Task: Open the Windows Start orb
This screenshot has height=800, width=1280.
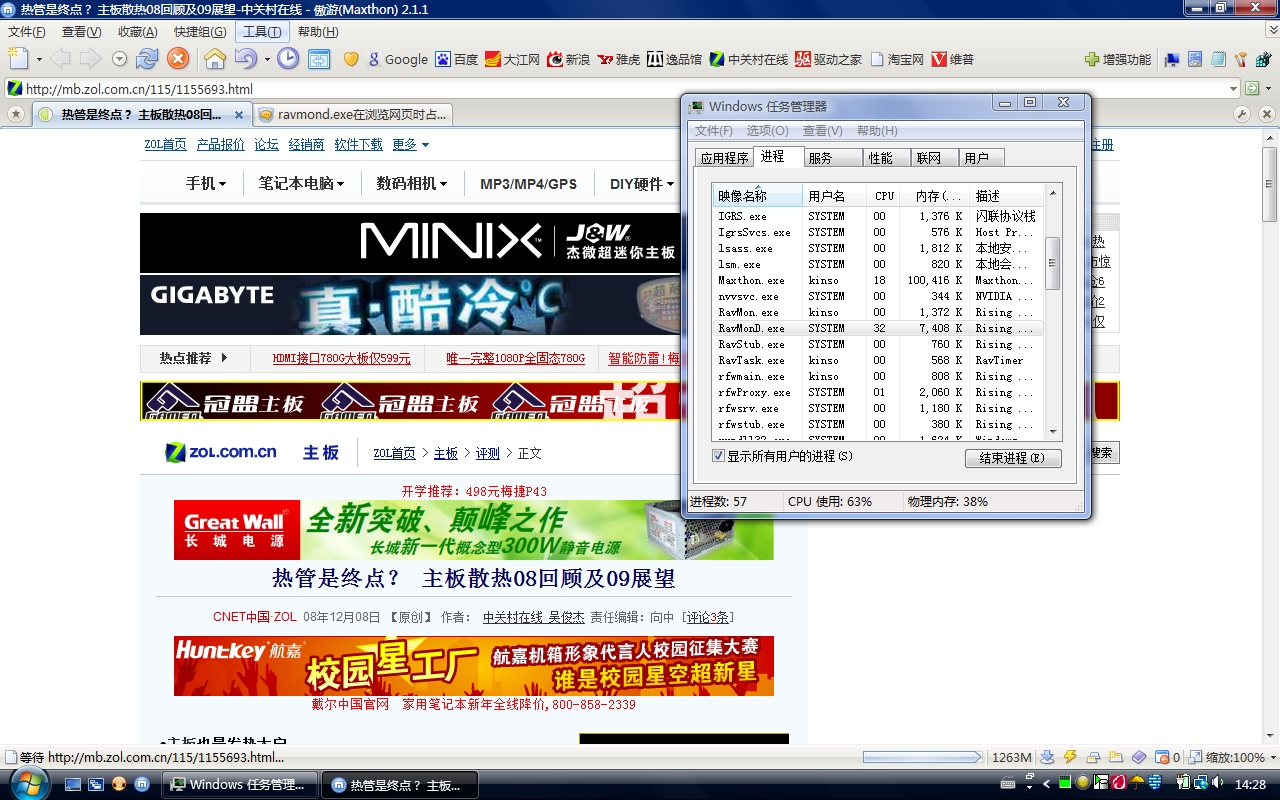Action: (30, 782)
